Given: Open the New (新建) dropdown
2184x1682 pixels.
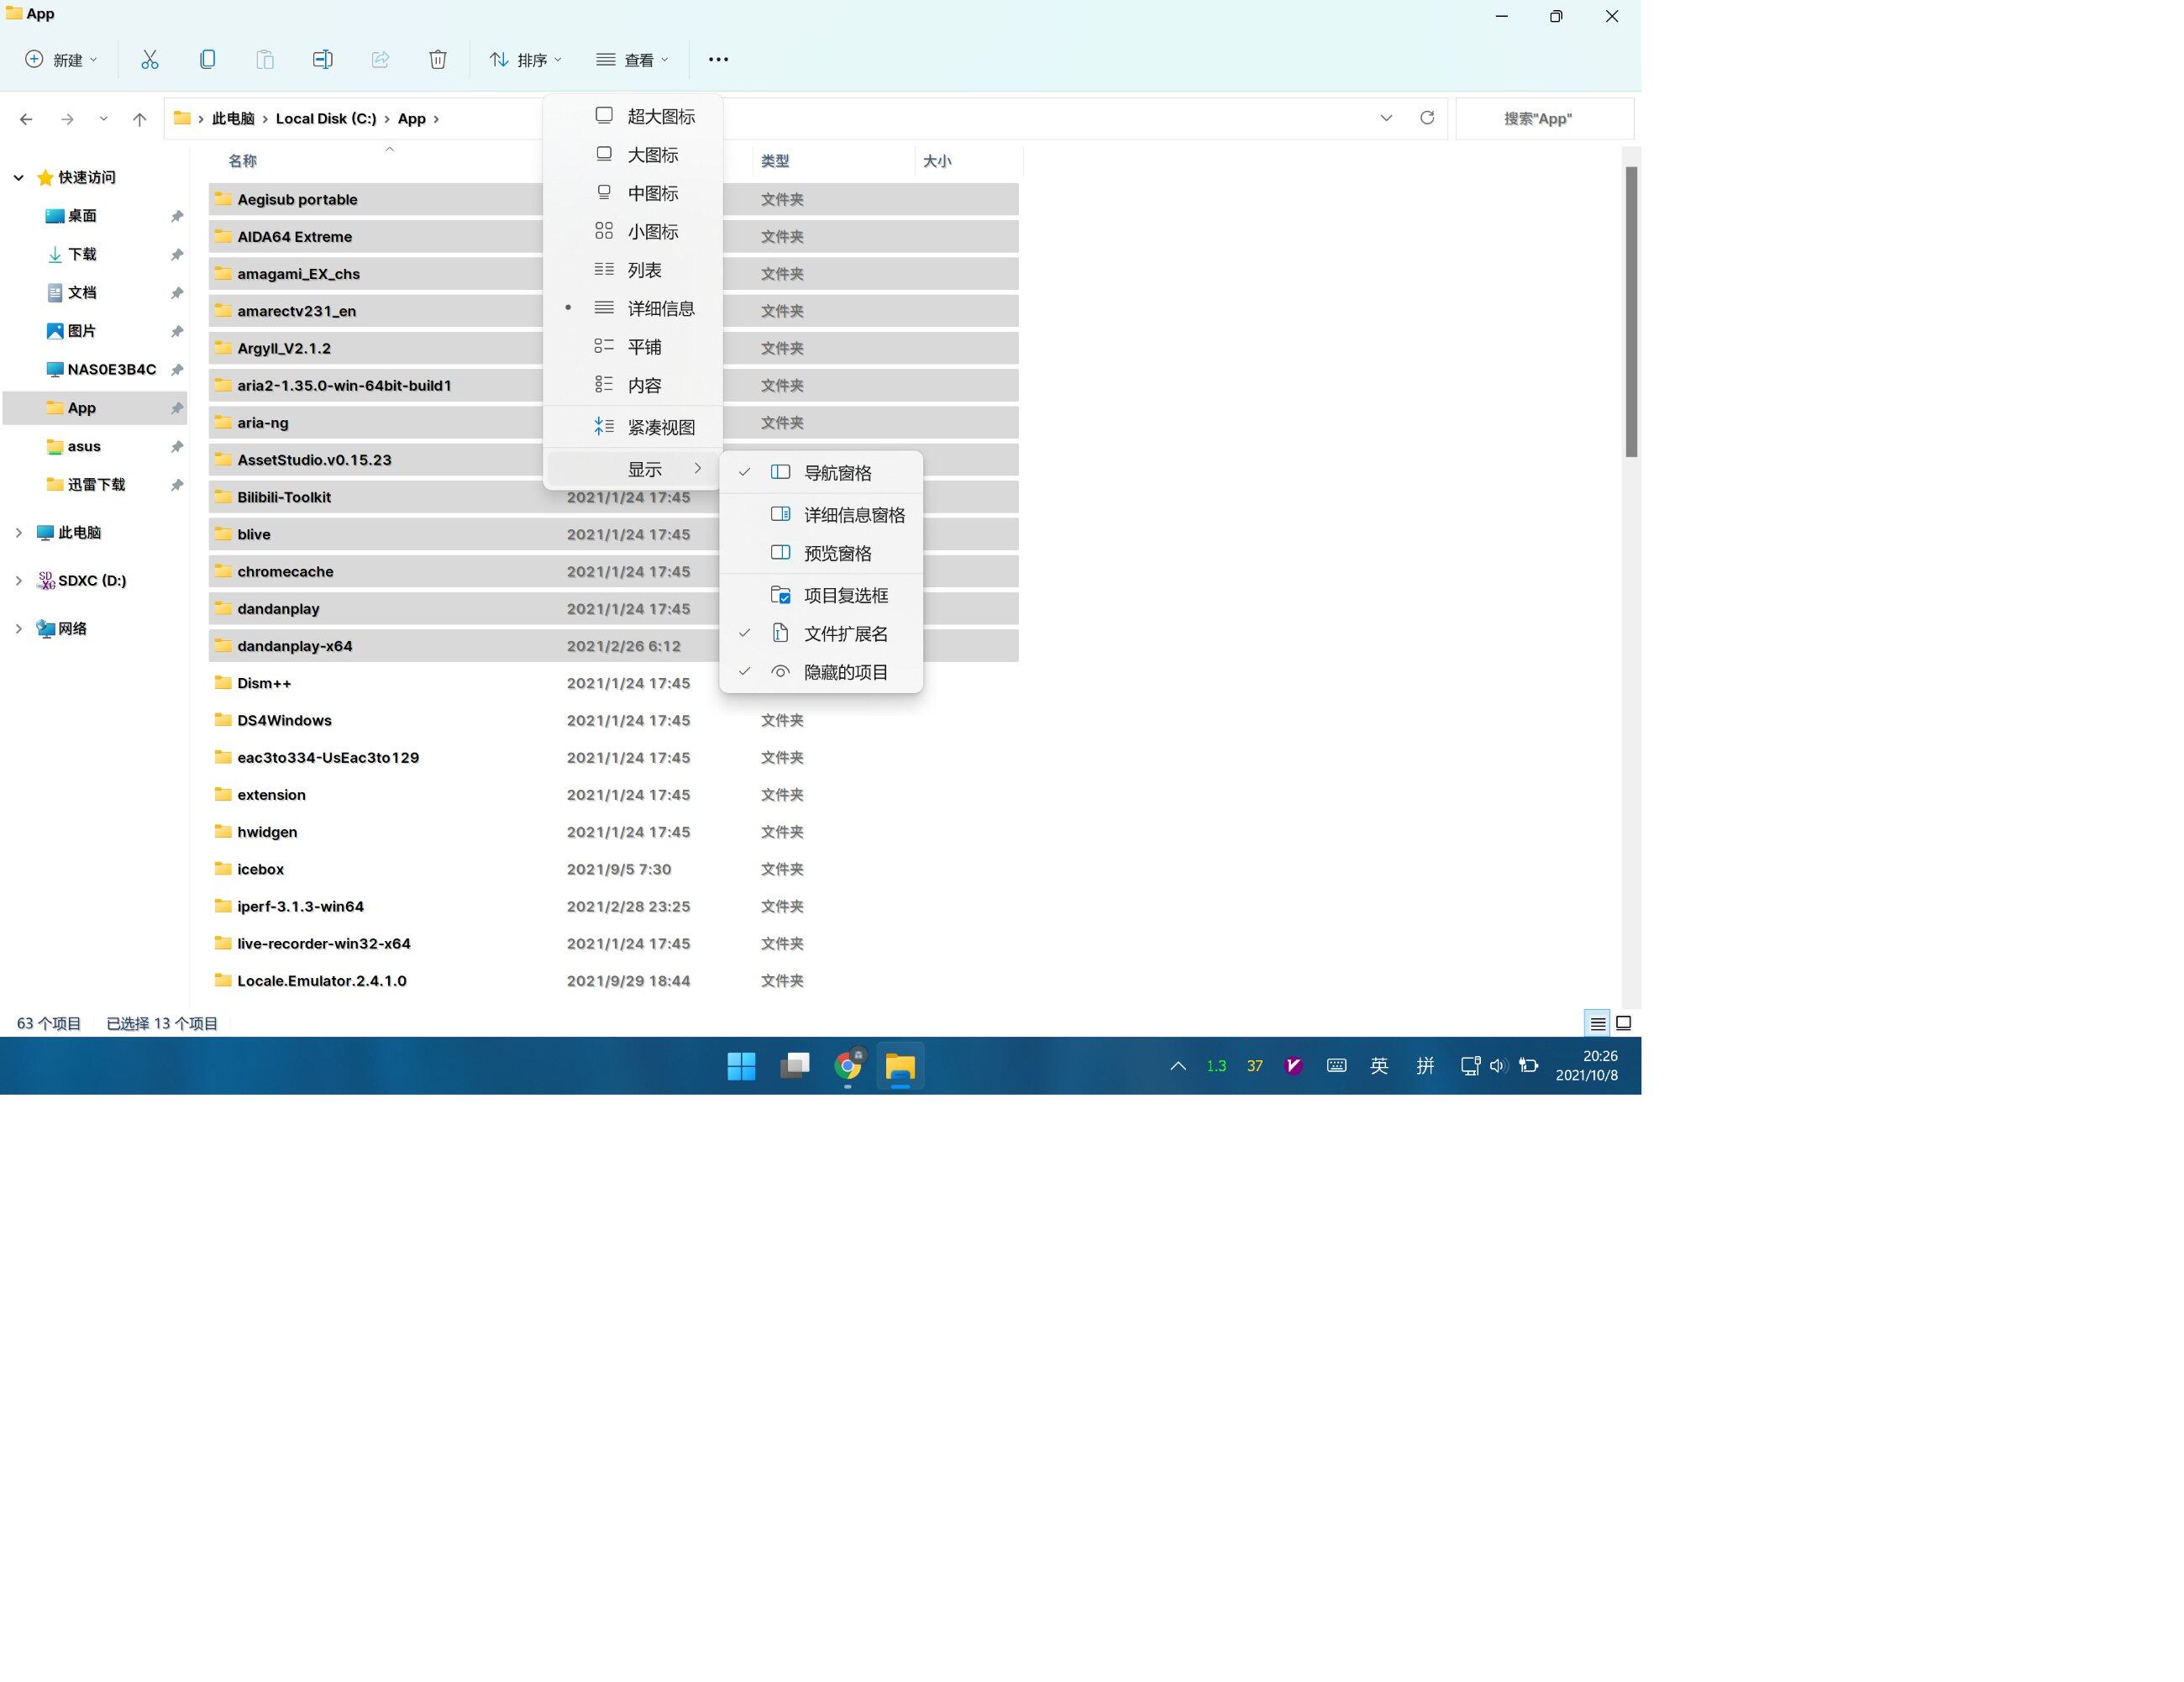Looking at the screenshot, I should 62,60.
